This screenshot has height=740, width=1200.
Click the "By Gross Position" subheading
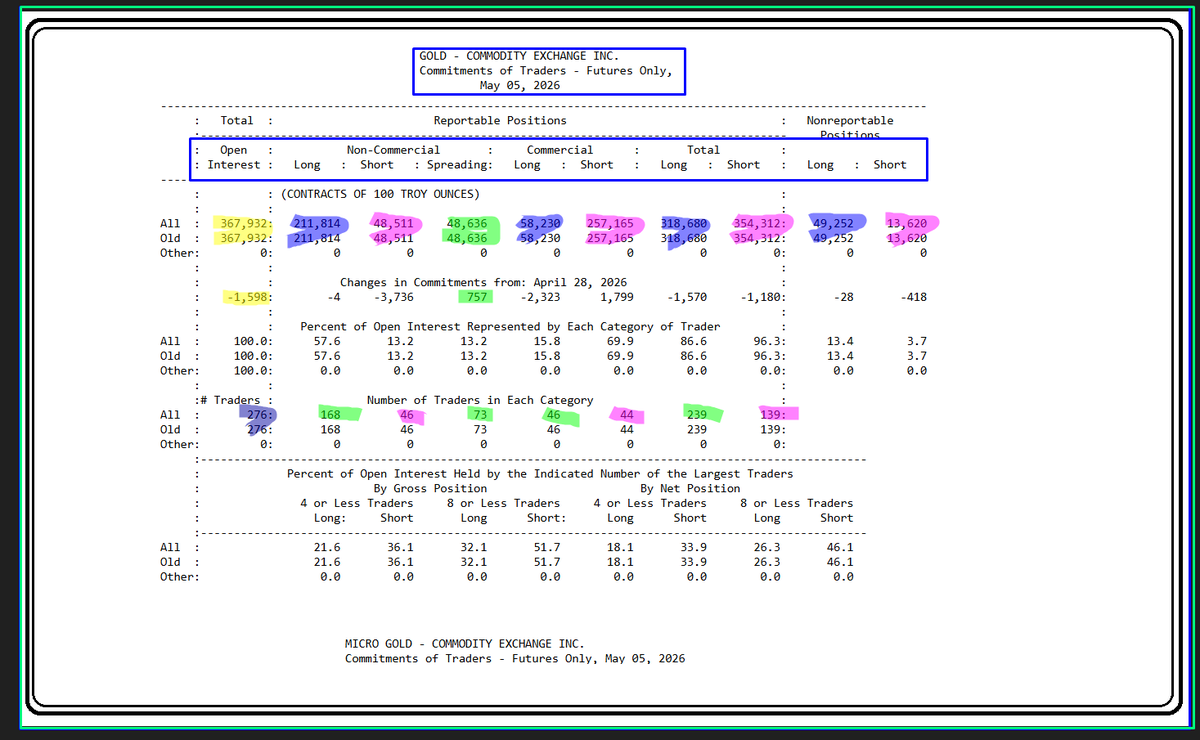coord(430,488)
